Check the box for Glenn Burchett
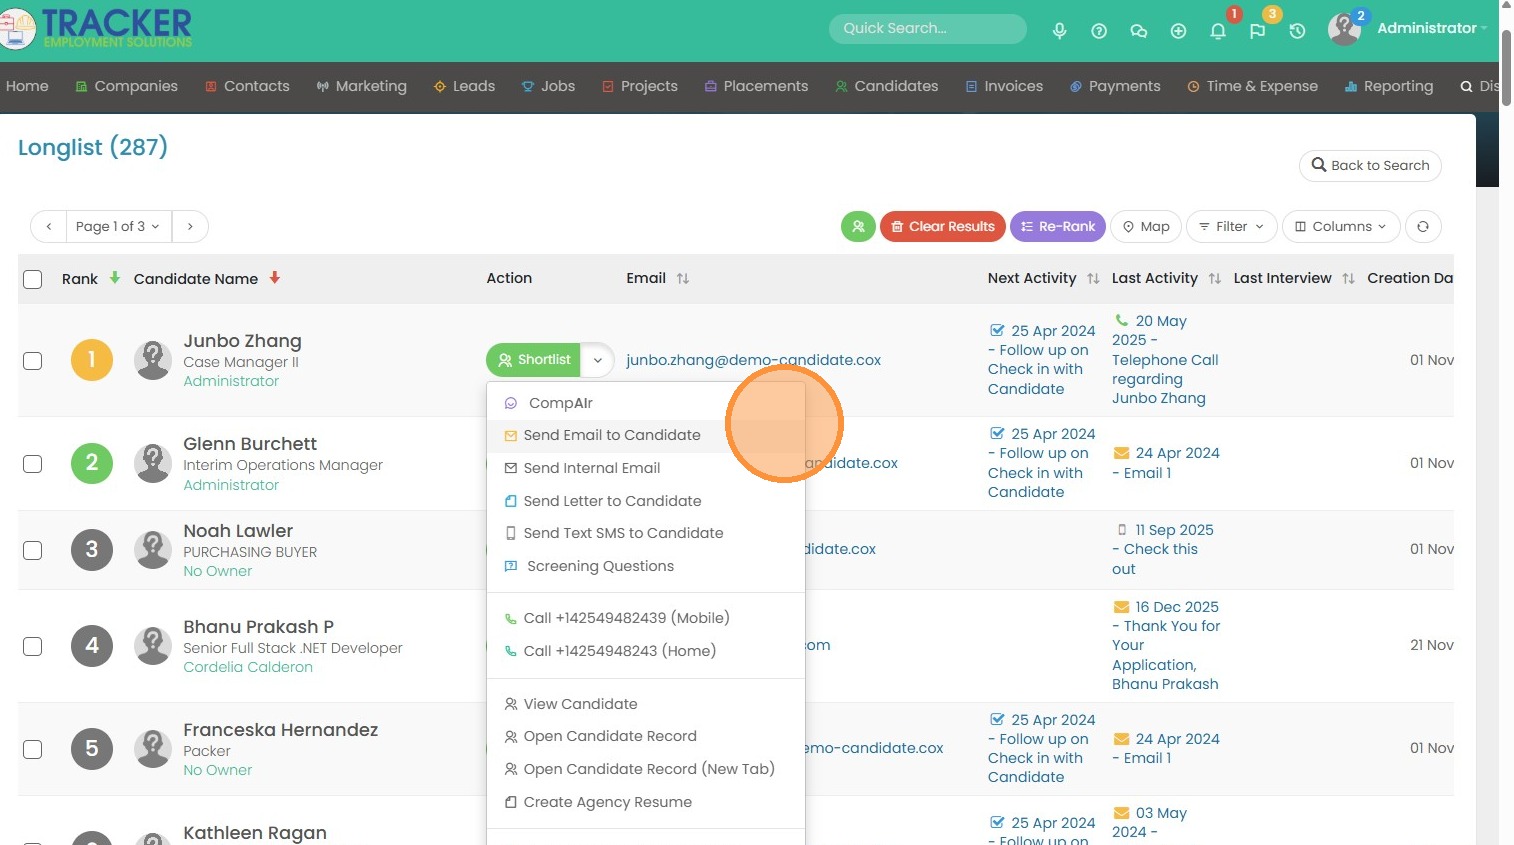 (x=33, y=464)
